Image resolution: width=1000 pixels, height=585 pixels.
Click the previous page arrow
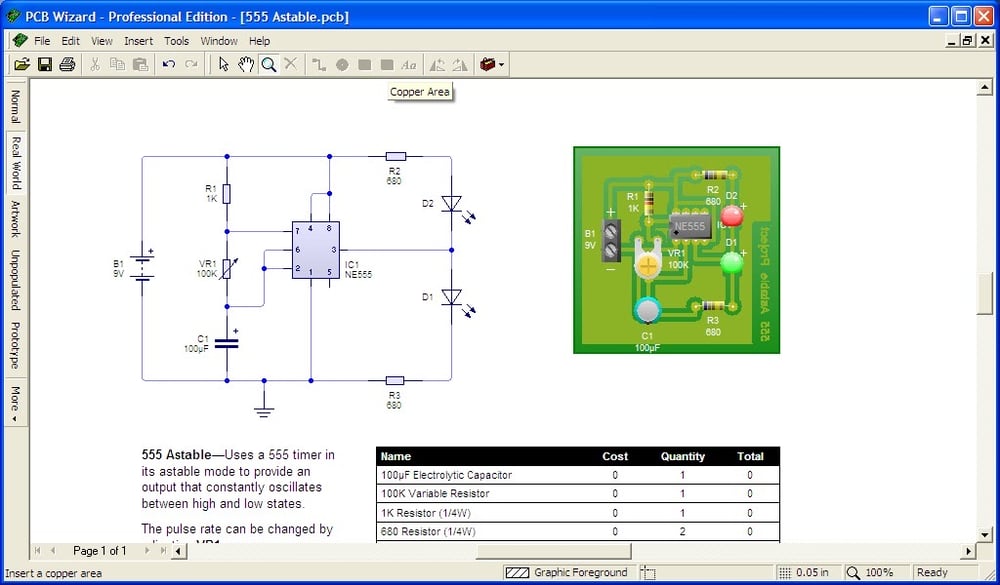click(x=53, y=551)
